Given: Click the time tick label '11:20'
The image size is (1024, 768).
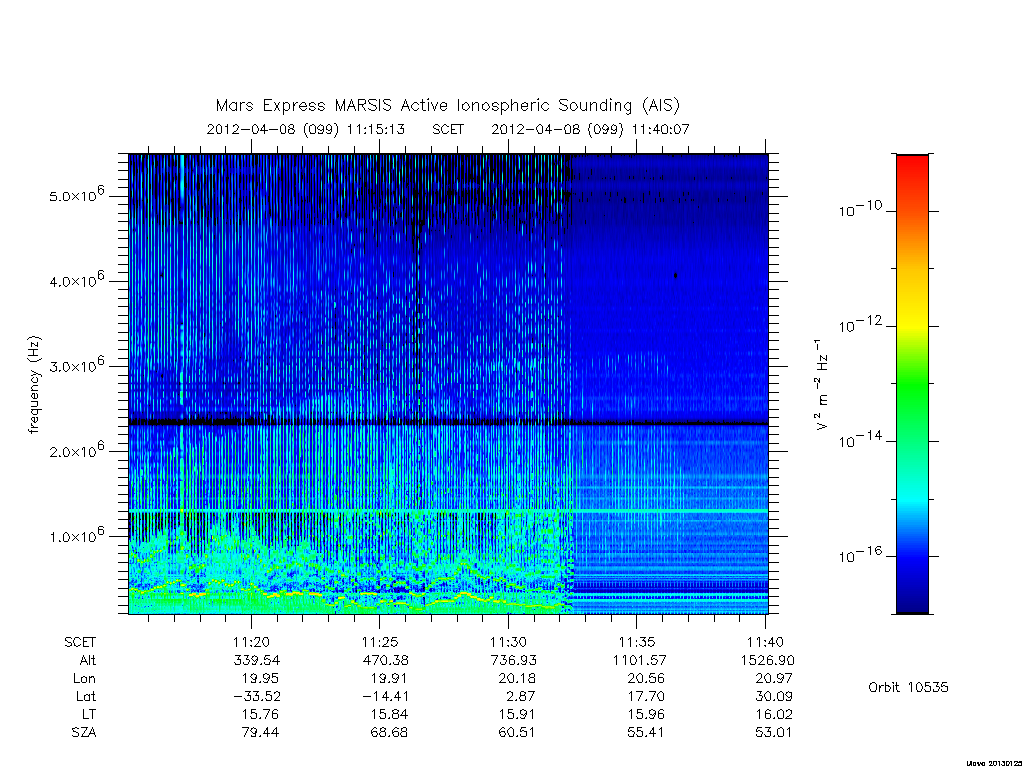Looking at the screenshot, I should point(251,643).
